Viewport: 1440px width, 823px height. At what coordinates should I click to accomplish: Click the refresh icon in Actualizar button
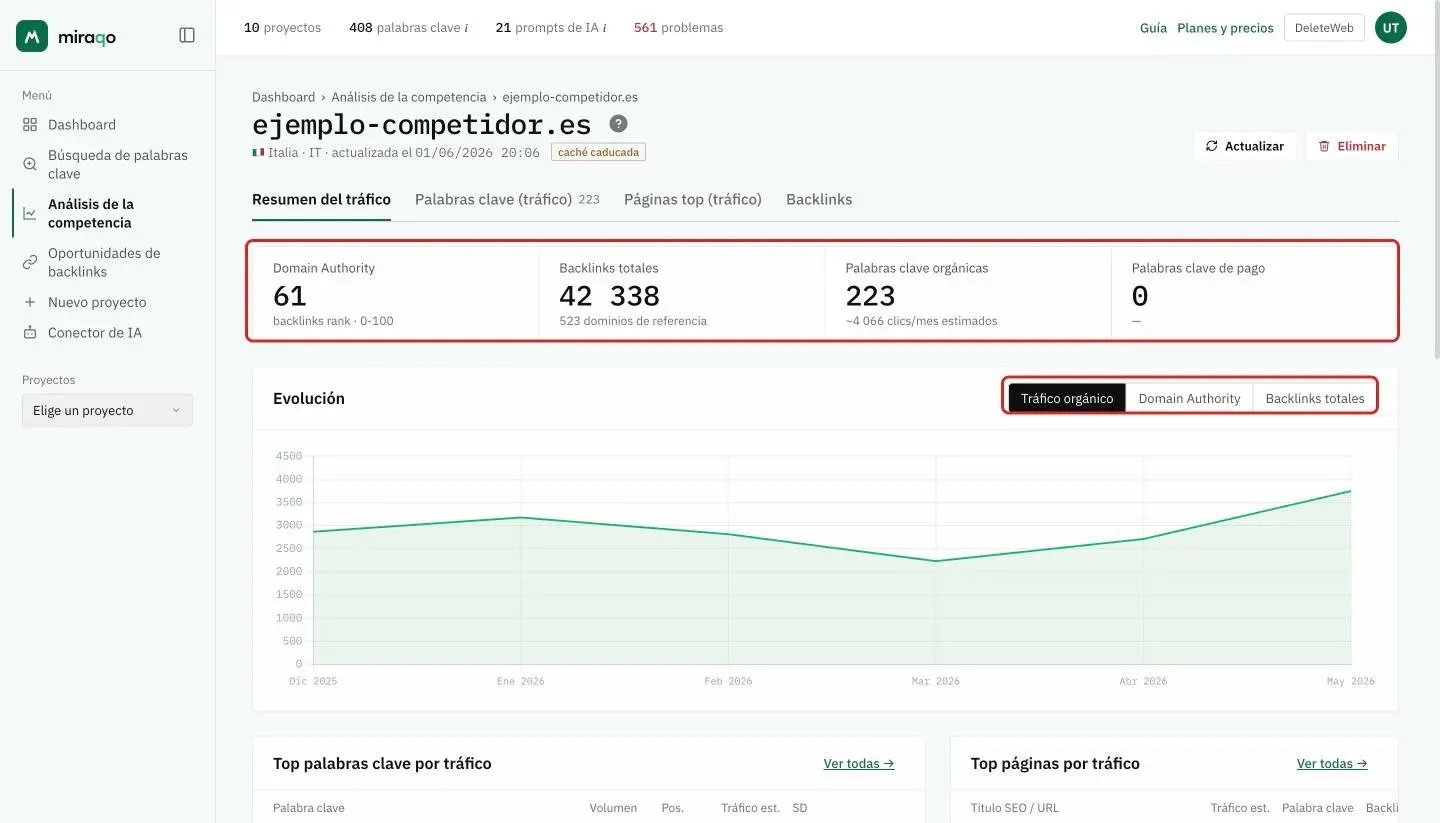1212,146
